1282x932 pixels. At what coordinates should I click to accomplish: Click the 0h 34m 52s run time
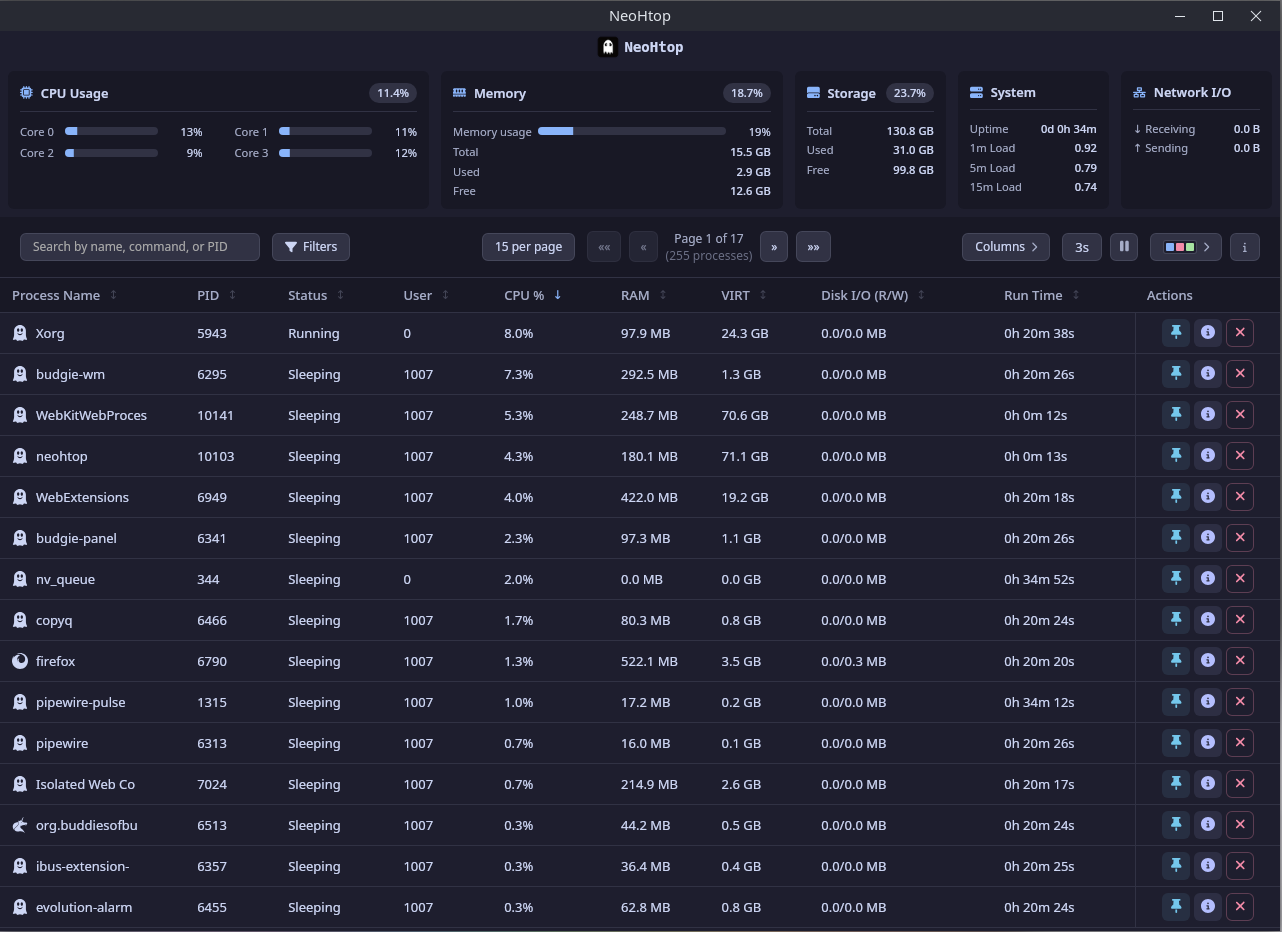click(x=1039, y=579)
